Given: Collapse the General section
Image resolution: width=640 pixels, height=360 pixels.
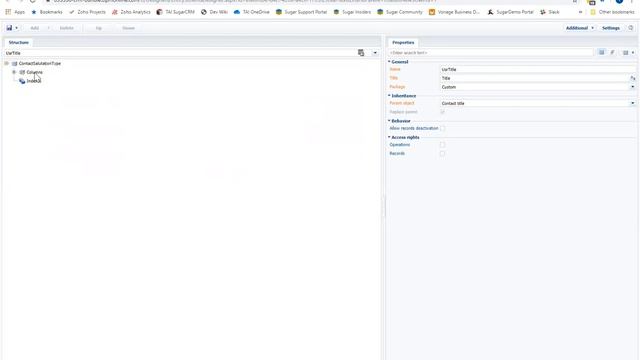Looking at the screenshot, I should (x=389, y=62).
